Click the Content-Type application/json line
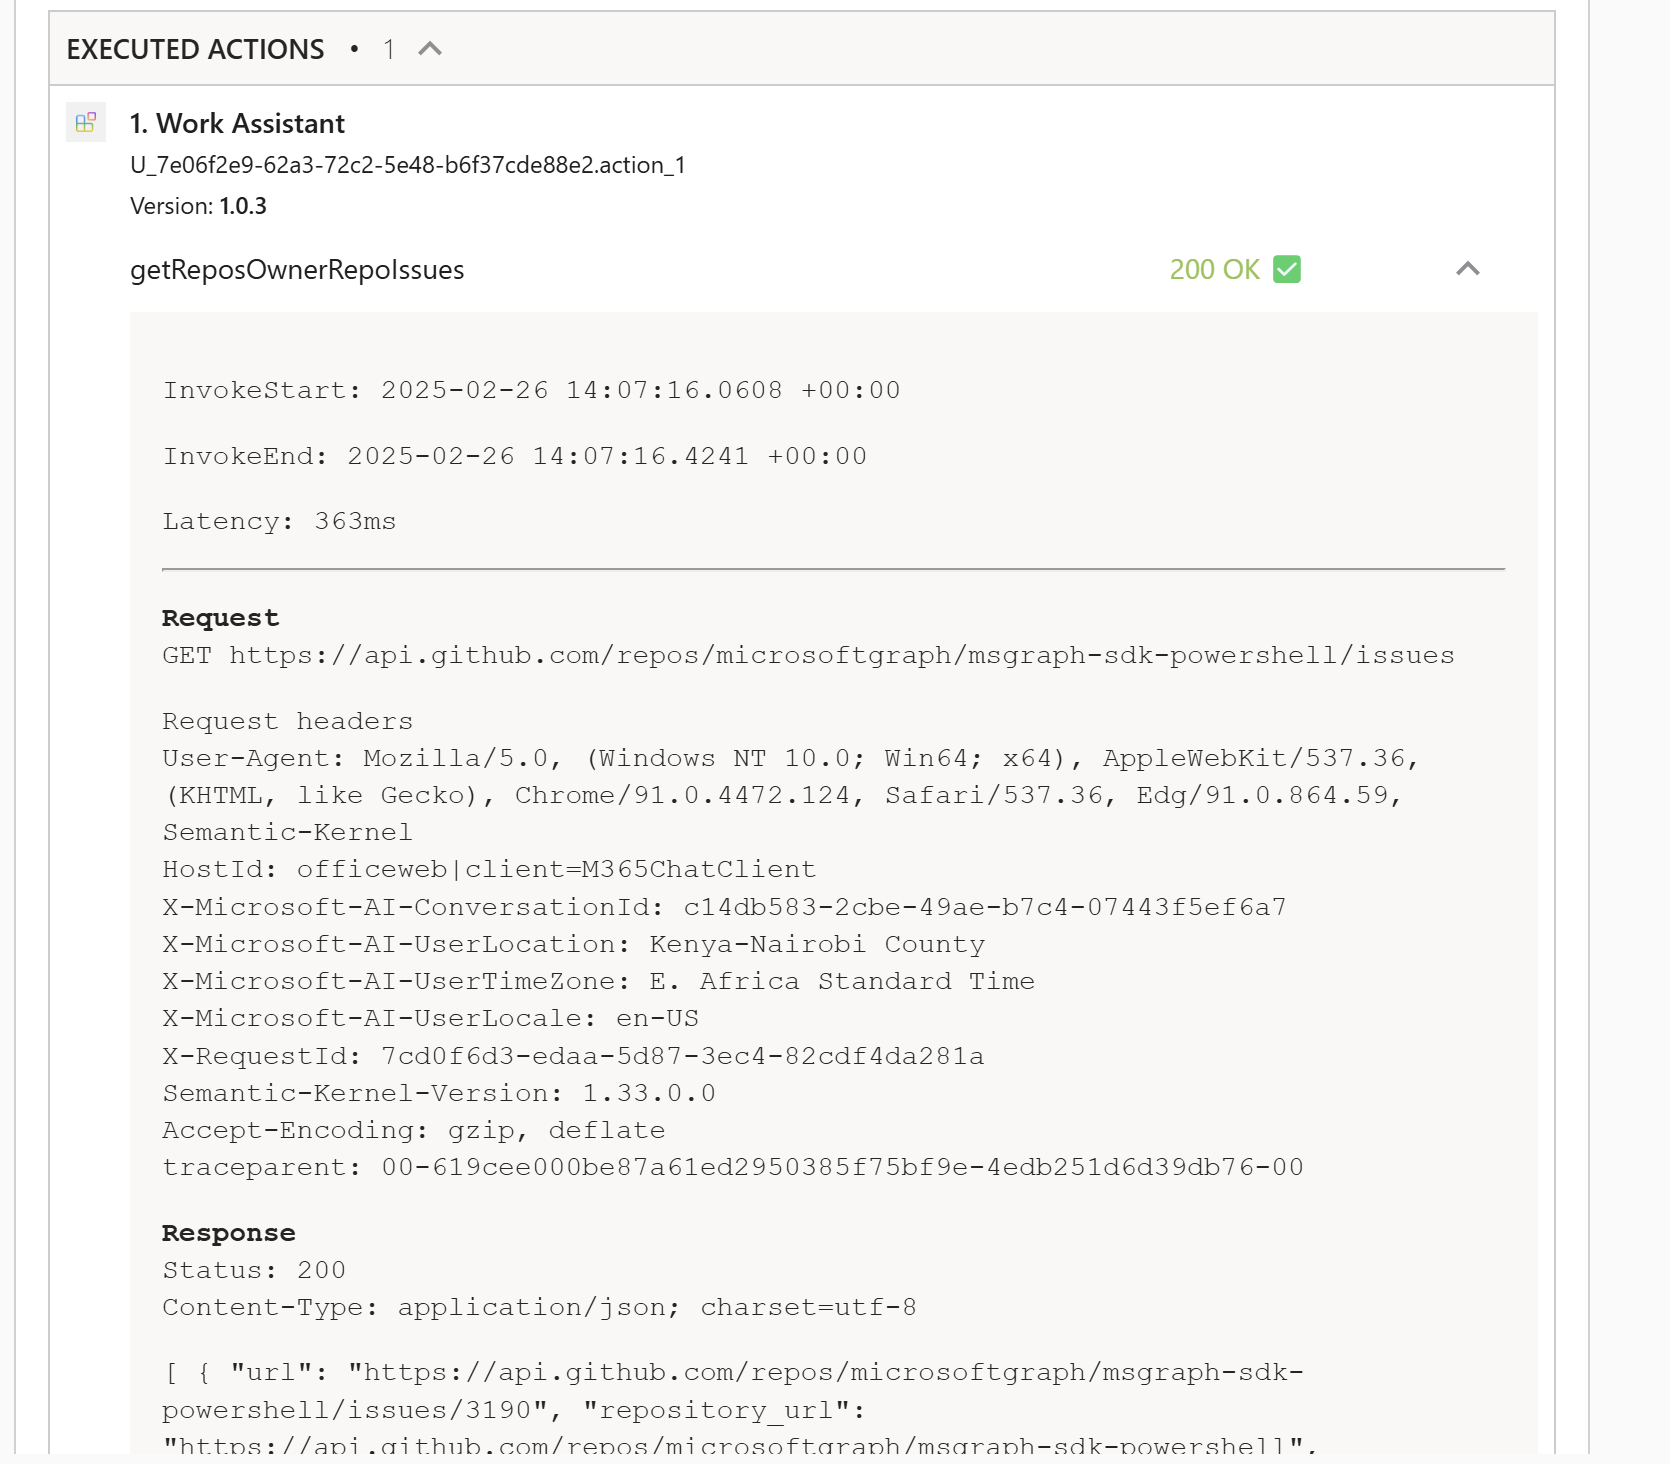 (540, 1307)
